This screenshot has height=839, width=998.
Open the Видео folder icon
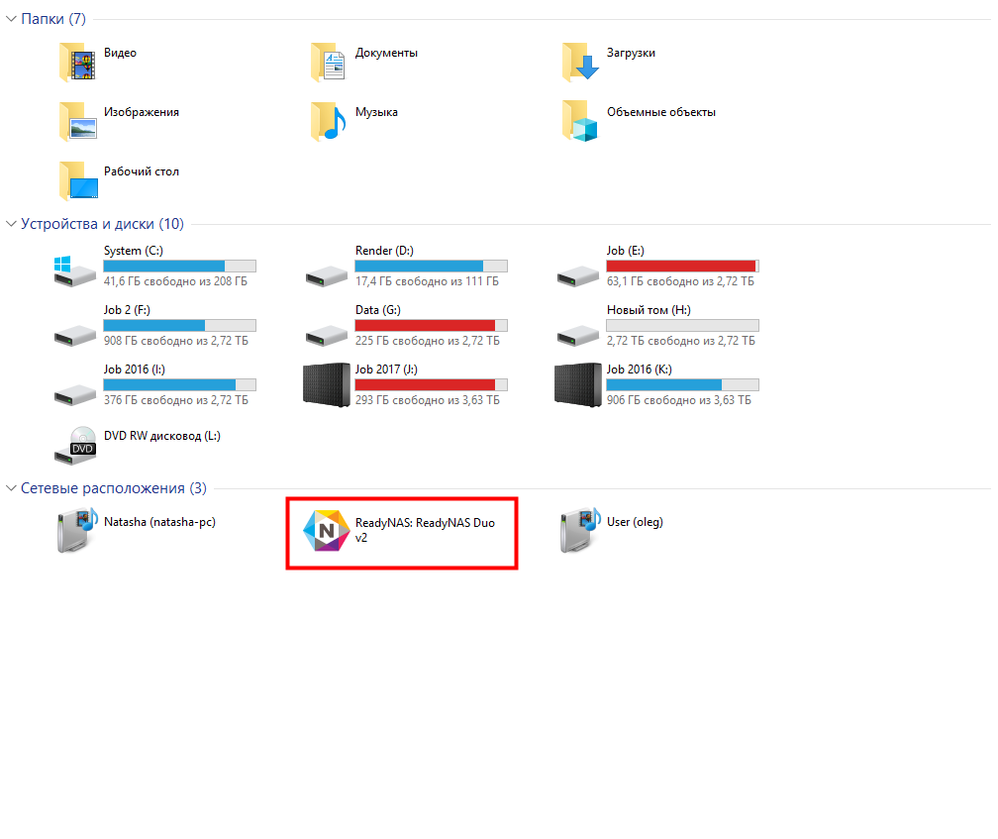[77, 62]
